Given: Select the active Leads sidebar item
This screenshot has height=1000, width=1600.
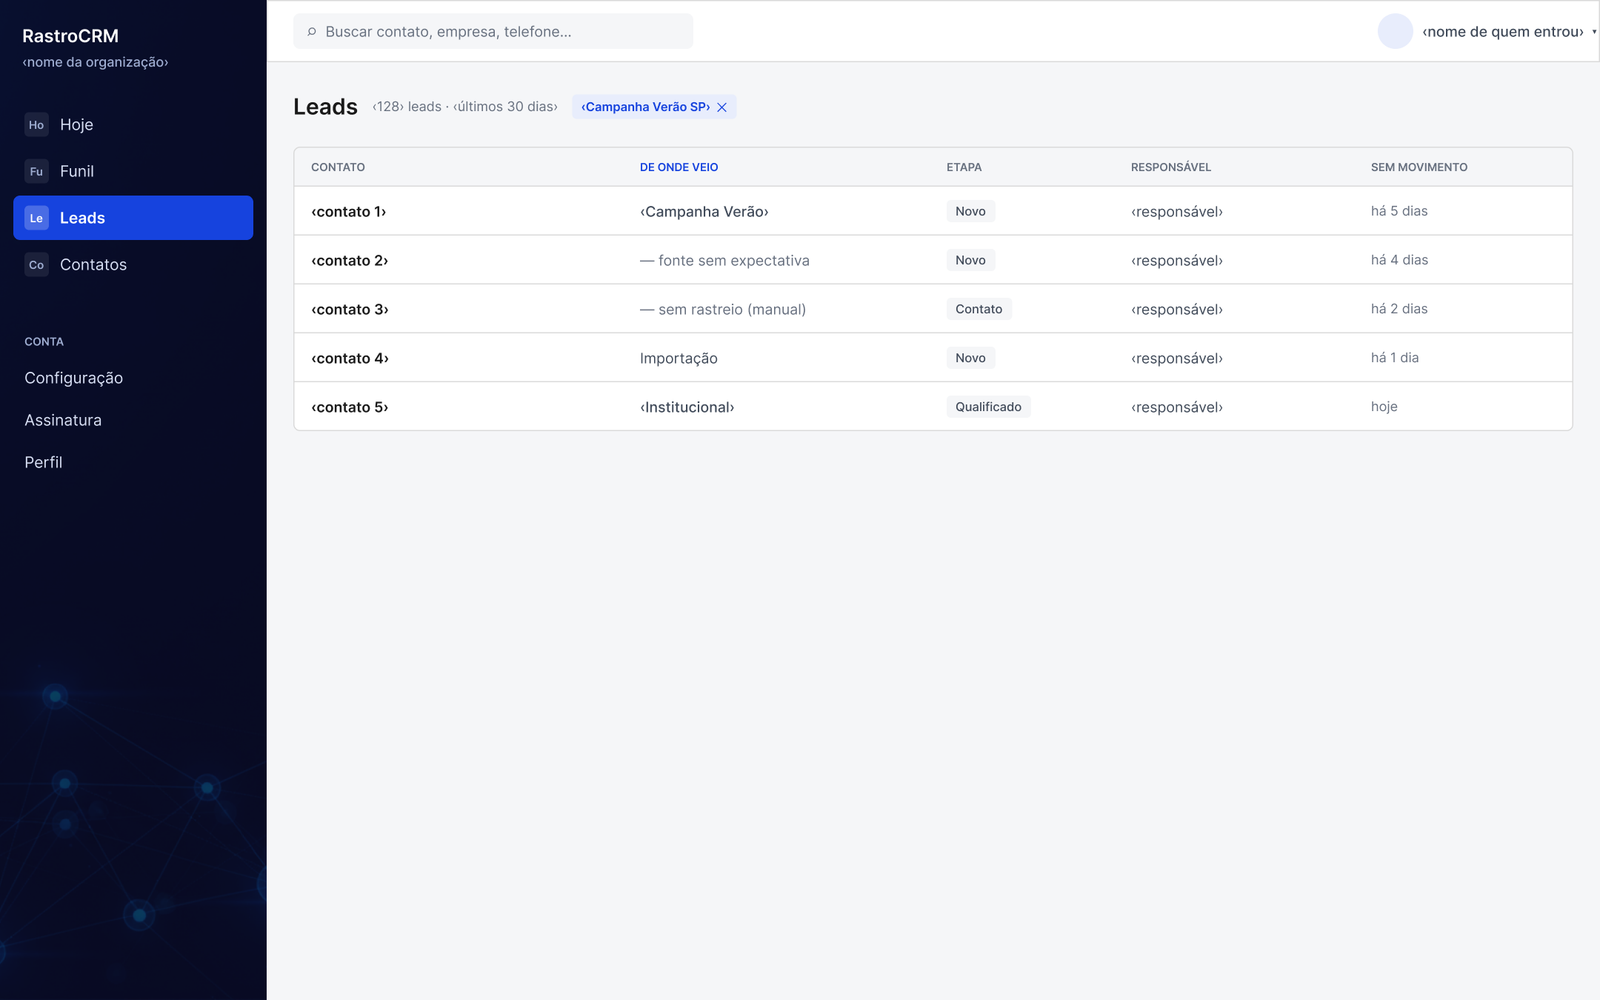Looking at the screenshot, I should tap(133, 218).
